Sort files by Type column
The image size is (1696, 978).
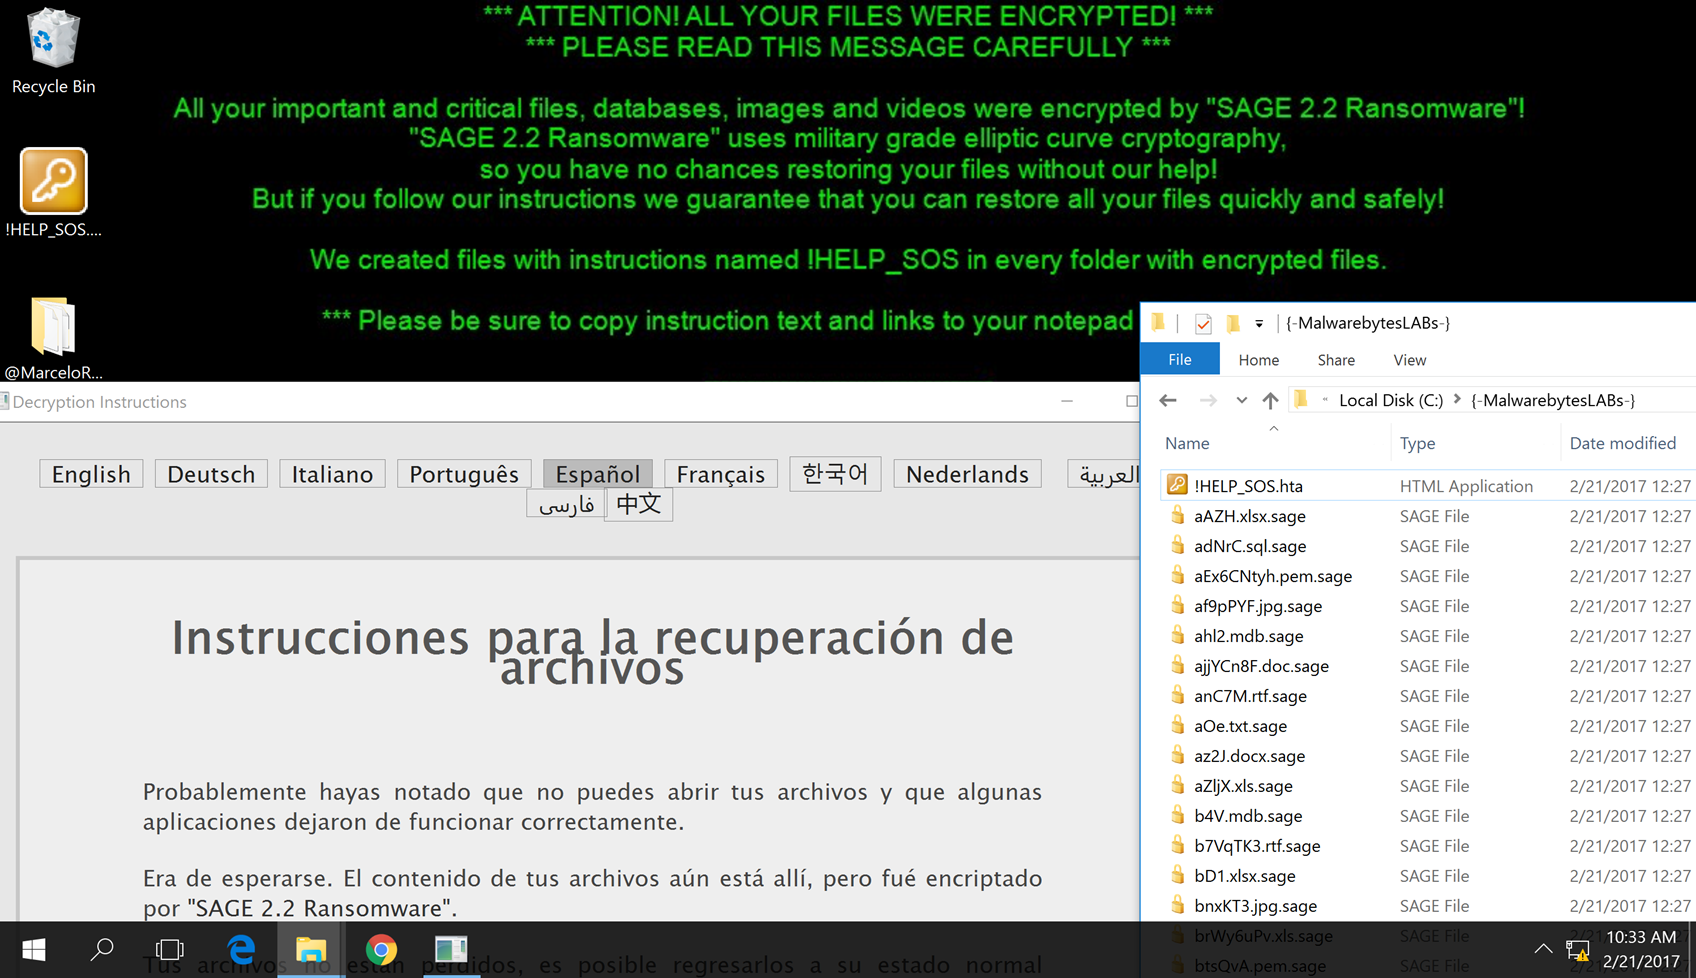(x=1417, y=443)
